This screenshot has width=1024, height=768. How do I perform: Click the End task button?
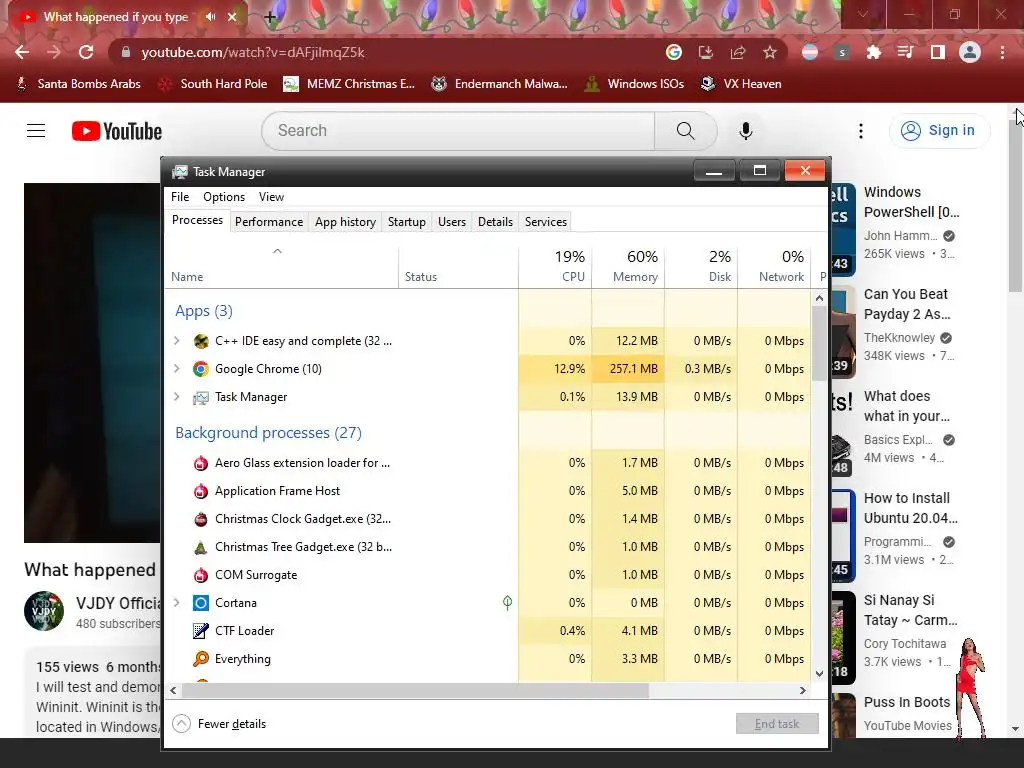click(x=777, y=724)
